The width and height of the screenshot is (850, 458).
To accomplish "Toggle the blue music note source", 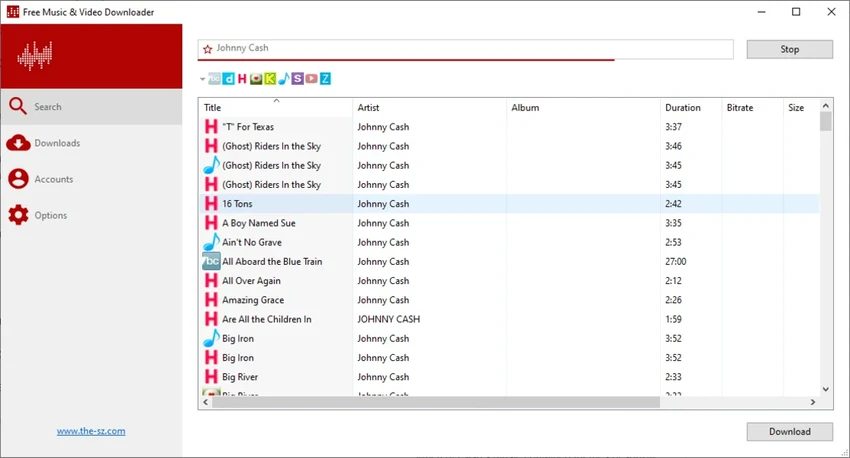I will [284, 79].
